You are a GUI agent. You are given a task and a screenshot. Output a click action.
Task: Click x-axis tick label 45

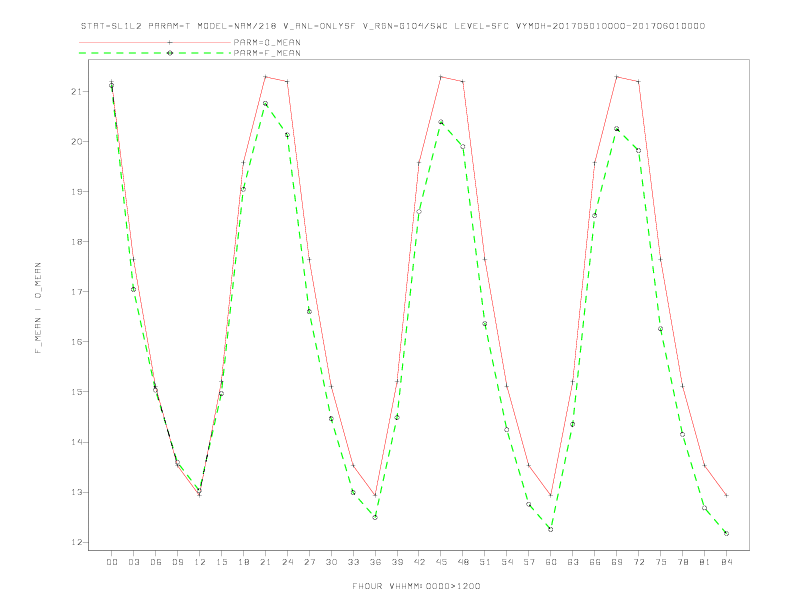tap(441, 562)
